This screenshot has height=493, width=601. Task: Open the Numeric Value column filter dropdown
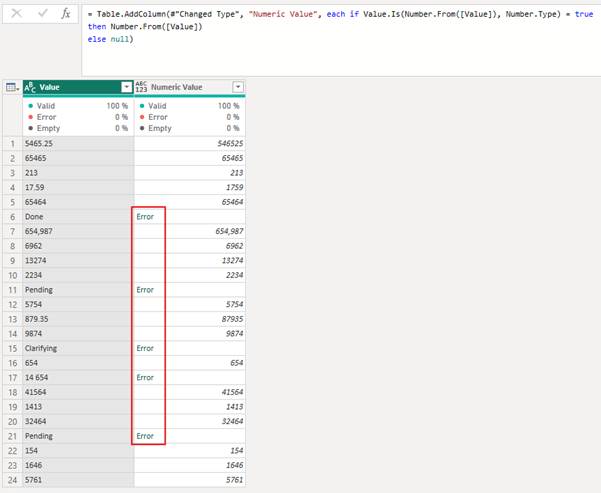point(237,87)
